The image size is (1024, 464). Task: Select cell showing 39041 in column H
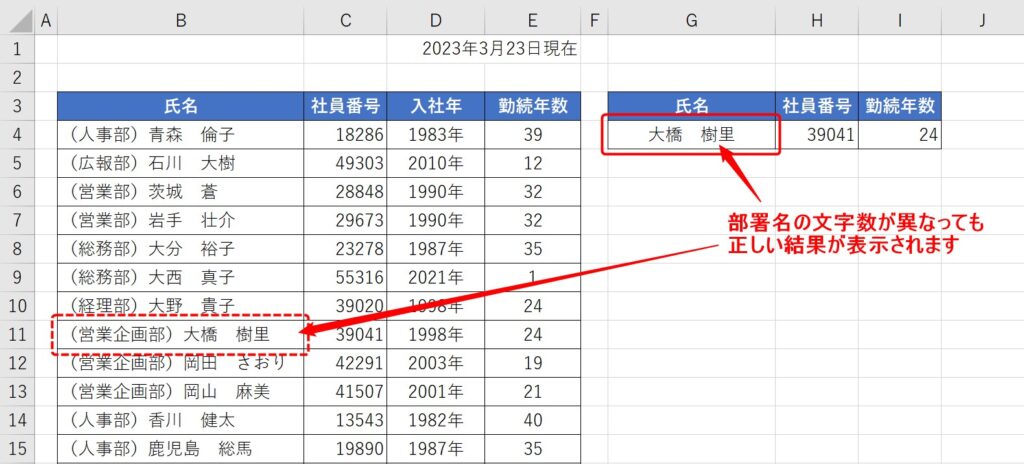(x=815, y=134)
